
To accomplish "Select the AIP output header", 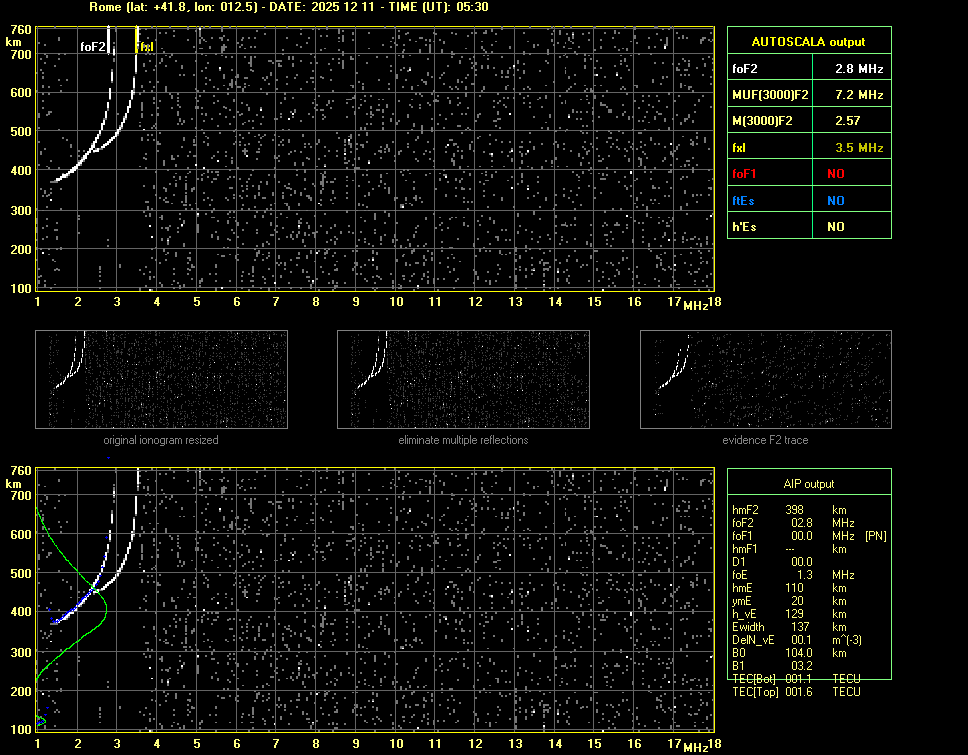I will coord(808,484).
